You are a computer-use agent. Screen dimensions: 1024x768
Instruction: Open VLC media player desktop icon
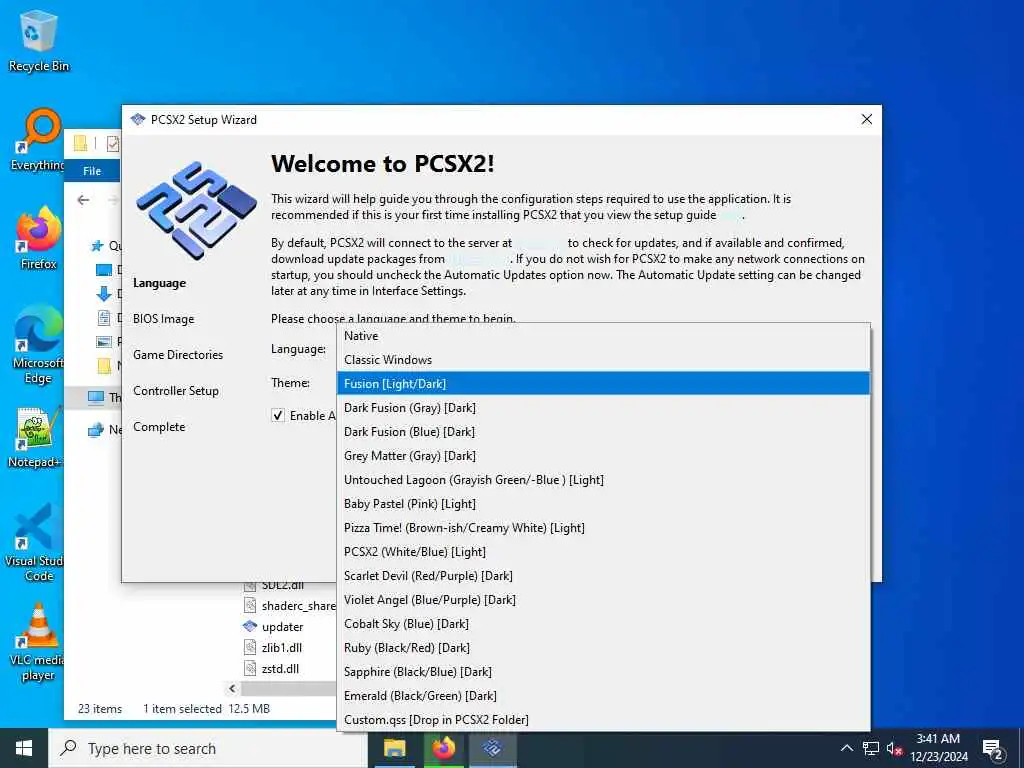38,643
